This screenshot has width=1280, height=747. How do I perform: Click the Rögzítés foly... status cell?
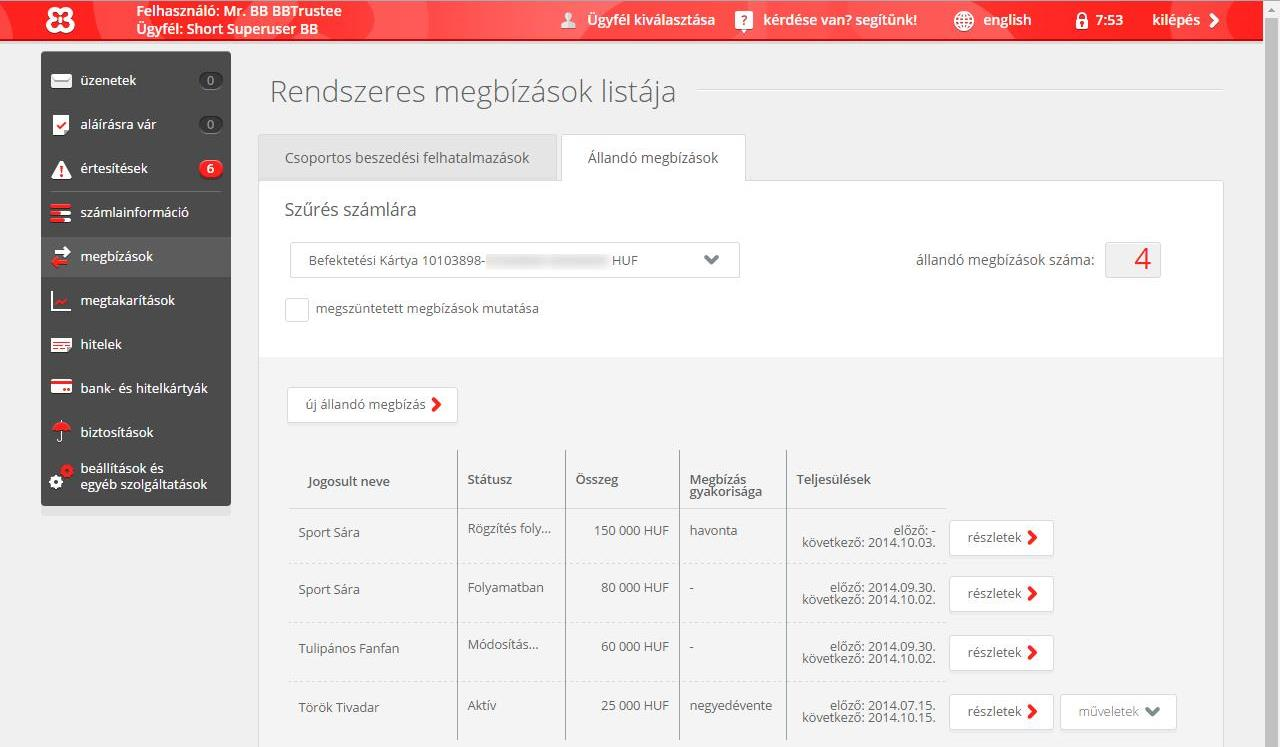[x=509, y=528]
